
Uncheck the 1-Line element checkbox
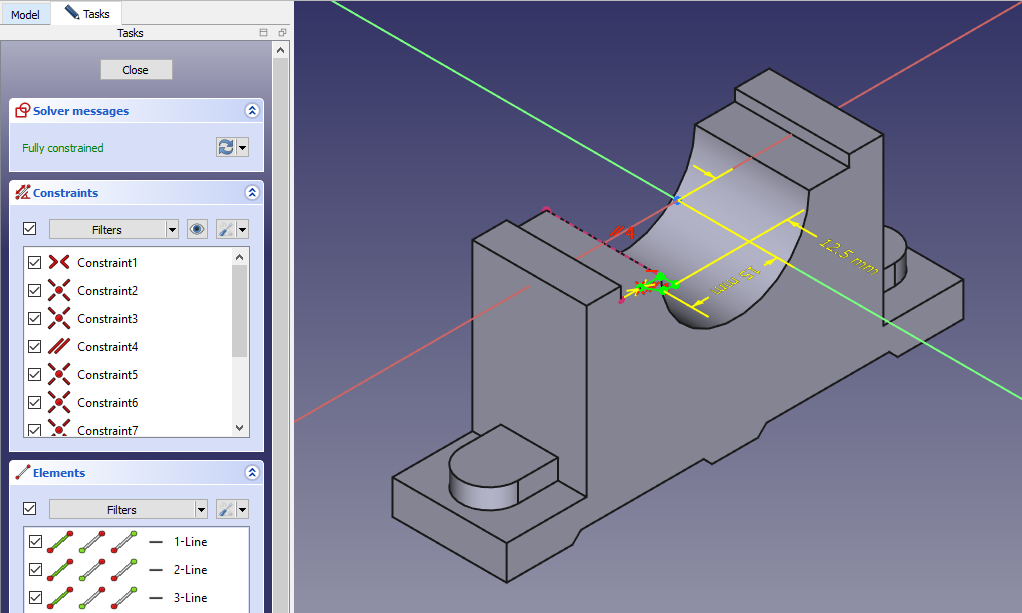coord(35,541)
